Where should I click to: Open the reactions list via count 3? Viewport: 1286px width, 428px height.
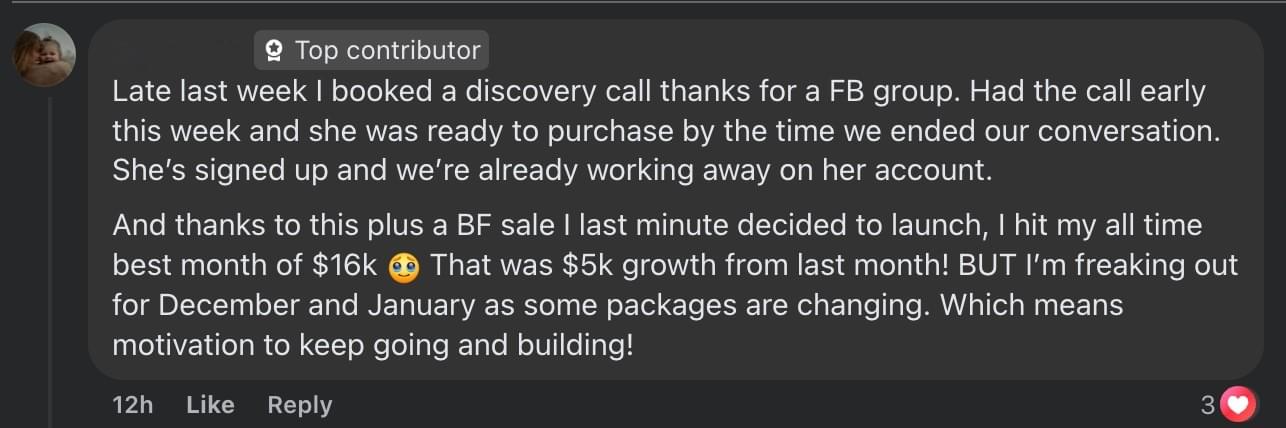[x=1207, y=405]
